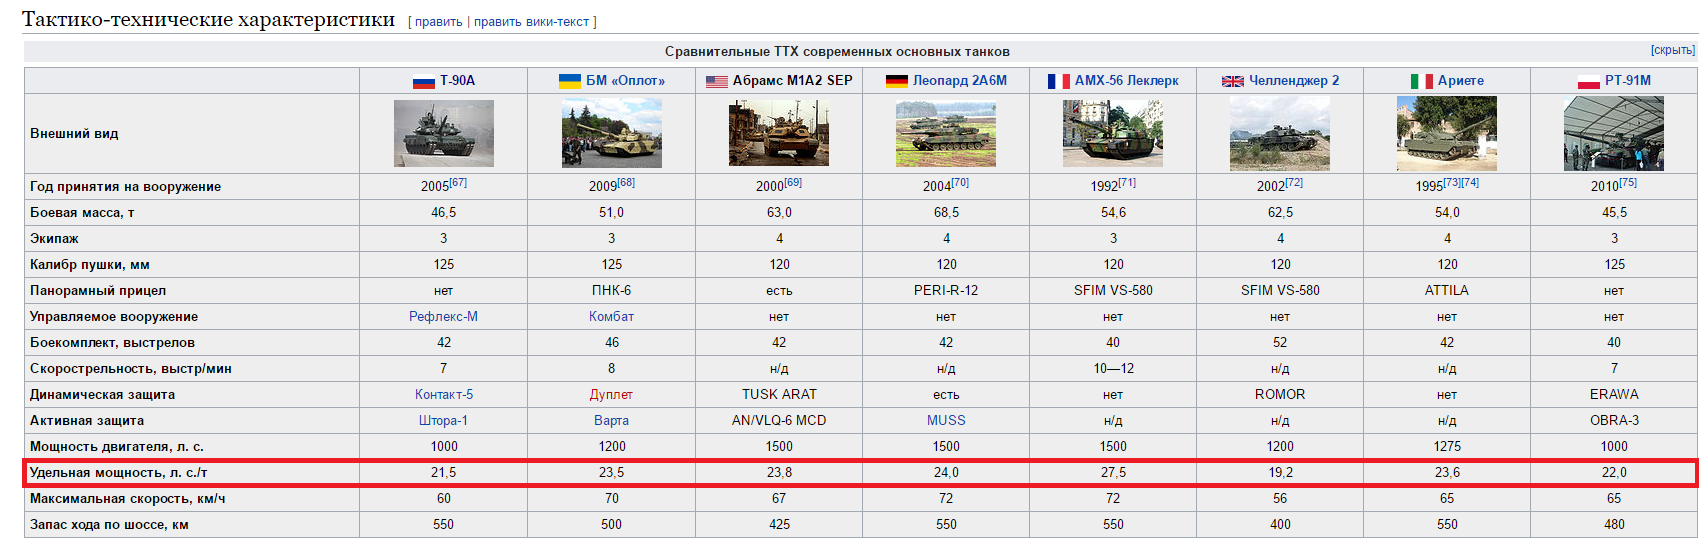
Task: Click the US flag beside Абрамс M1A2 SEP
Action: (716, 81)
